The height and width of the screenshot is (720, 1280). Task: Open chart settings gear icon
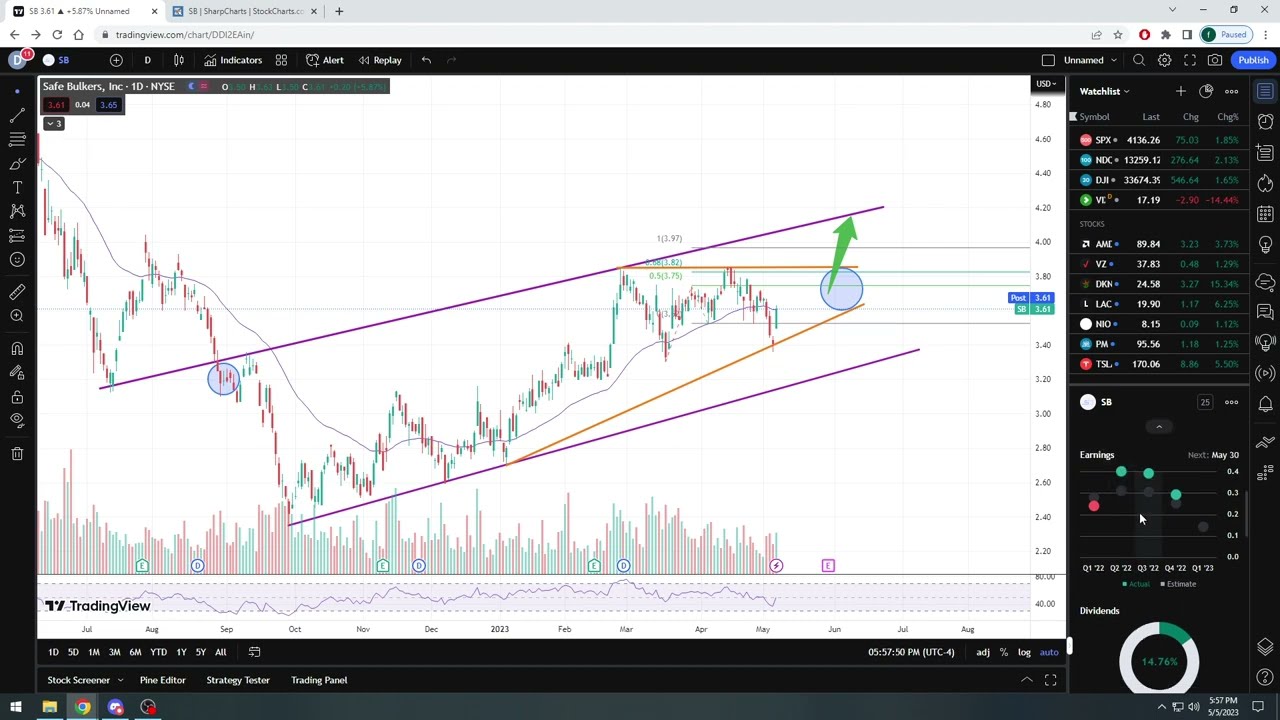click(x=1164, y=60)
